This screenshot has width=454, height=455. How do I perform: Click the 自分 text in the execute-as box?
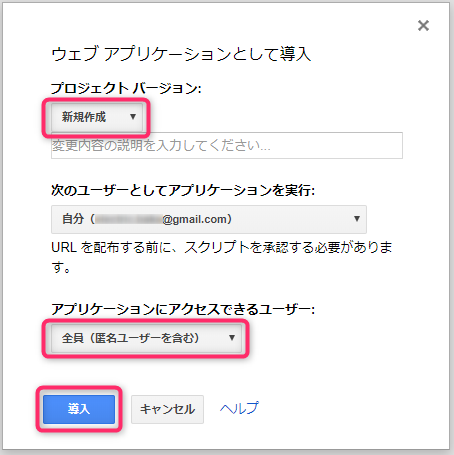click(73, 219)
